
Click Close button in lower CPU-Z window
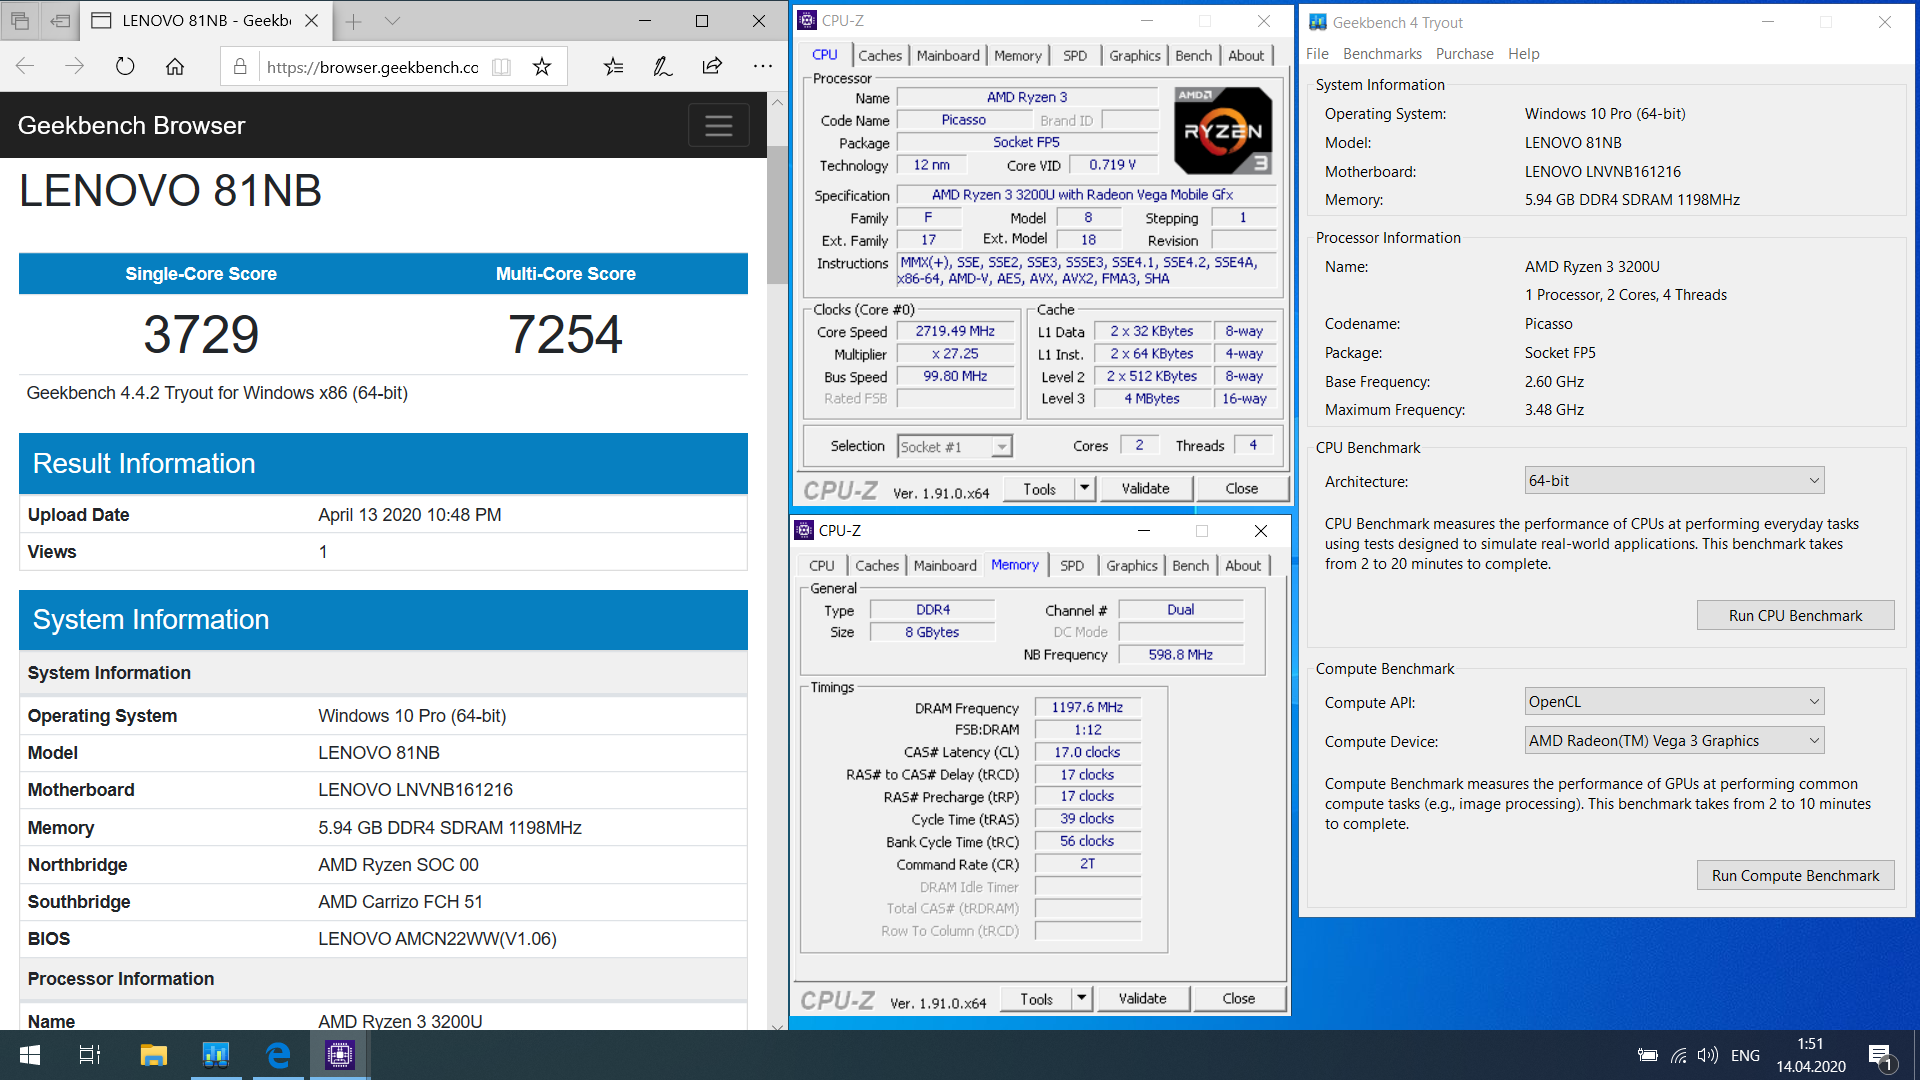tap(1238, 998)
